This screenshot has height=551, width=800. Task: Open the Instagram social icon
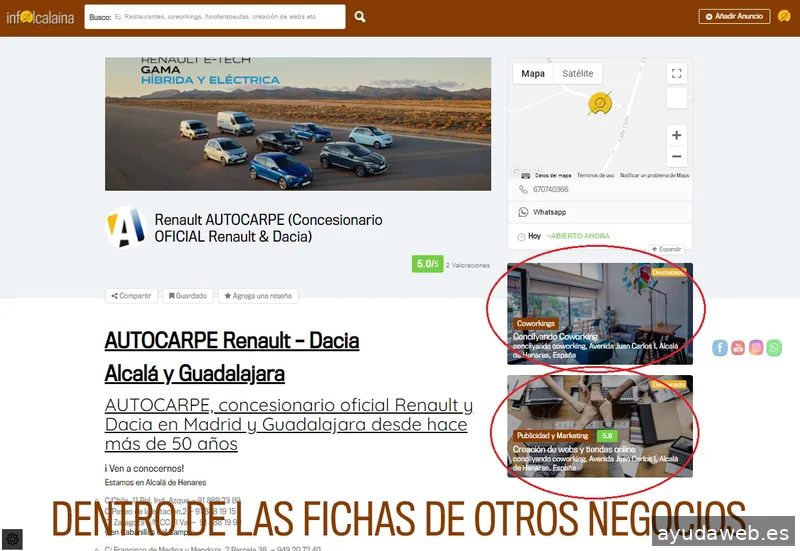[756, 348]
